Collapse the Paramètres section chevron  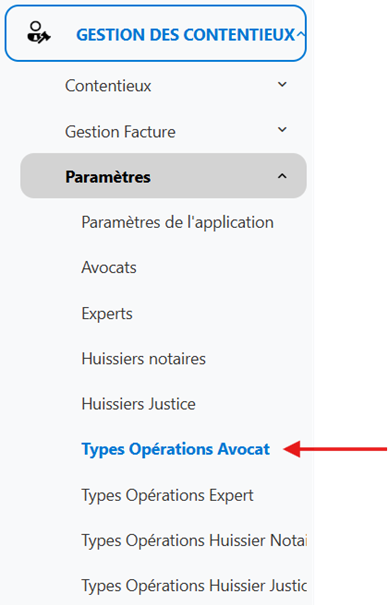tap(282, 176)
